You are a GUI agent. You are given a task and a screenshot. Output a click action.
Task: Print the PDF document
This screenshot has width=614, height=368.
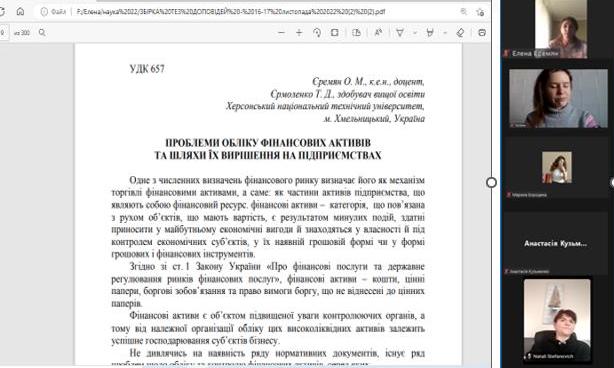tap(482, 33)
